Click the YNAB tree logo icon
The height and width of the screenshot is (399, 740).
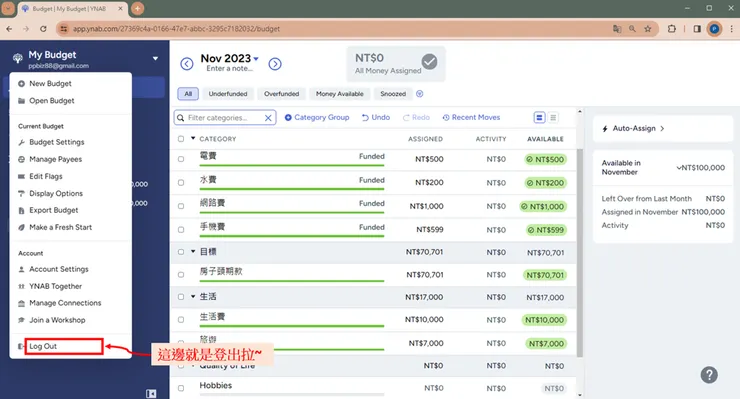pyautogui.click(x=18, y=58)
